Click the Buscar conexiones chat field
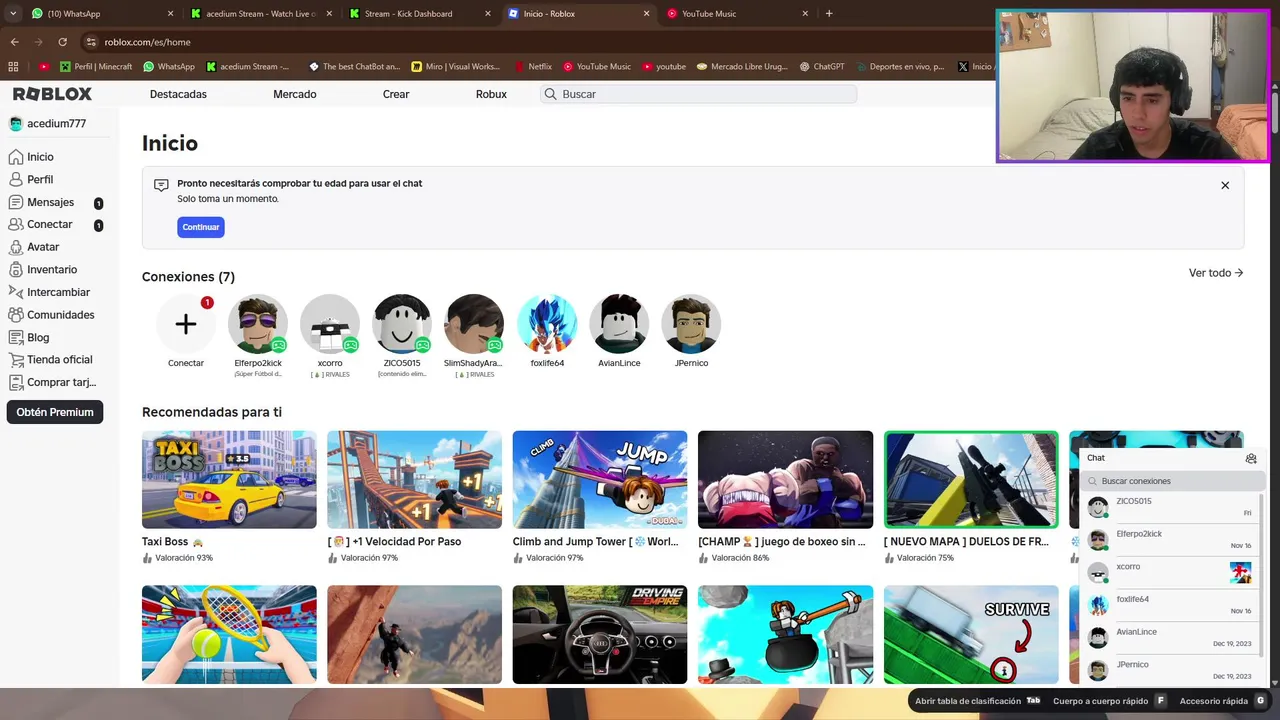Image resolution: width=1280 pixels, height=720 pixels. [1172, 481]
